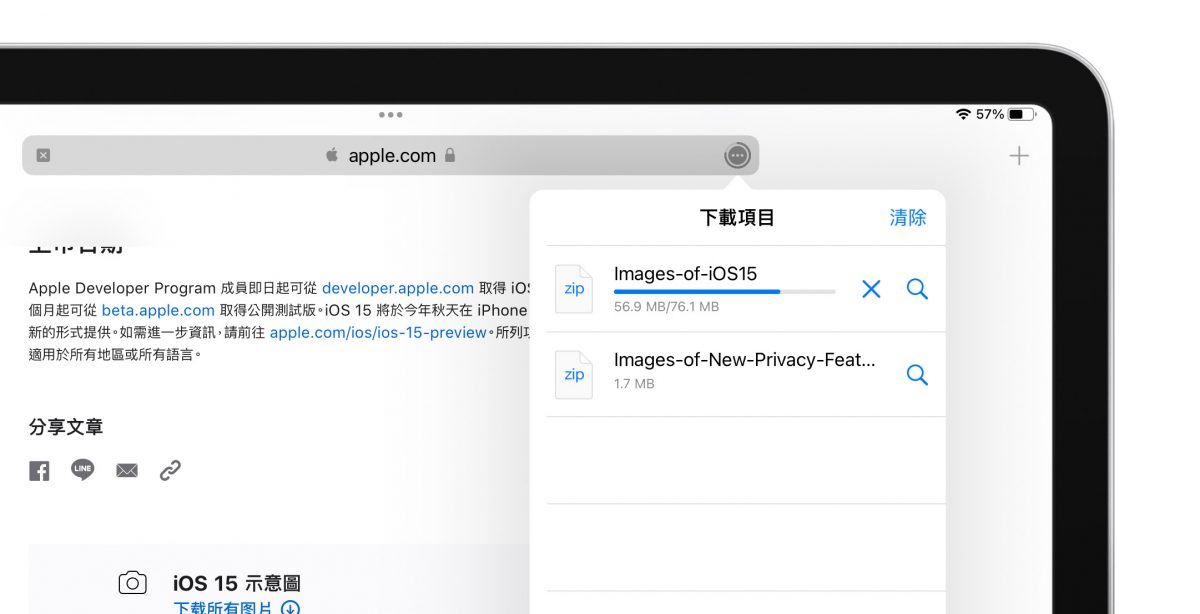Tap the battery indicator icon
Viewport: 1200px width, 614px height.
[1022, 114]
